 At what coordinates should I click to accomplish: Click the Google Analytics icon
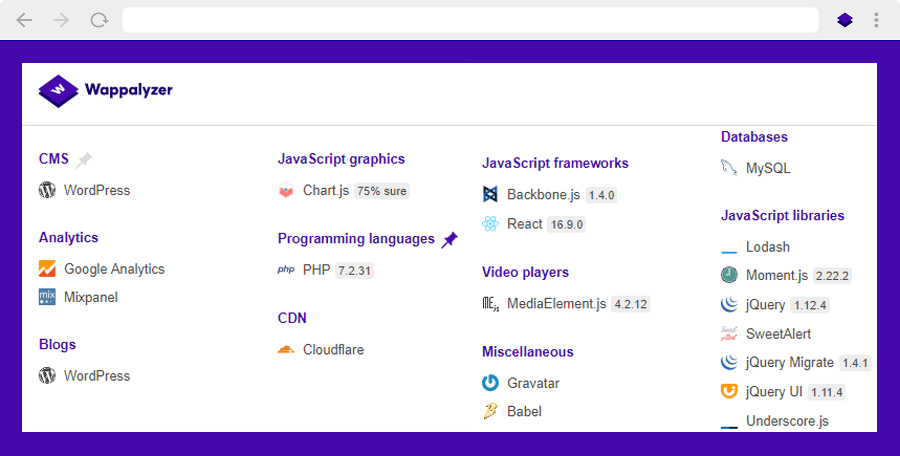coord(47,268)
